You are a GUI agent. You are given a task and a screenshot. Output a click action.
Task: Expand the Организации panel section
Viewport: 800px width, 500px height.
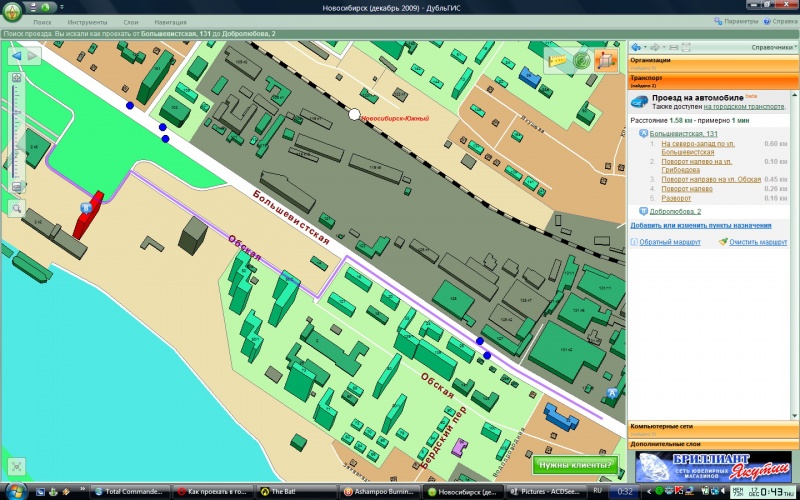pos(713,61)
